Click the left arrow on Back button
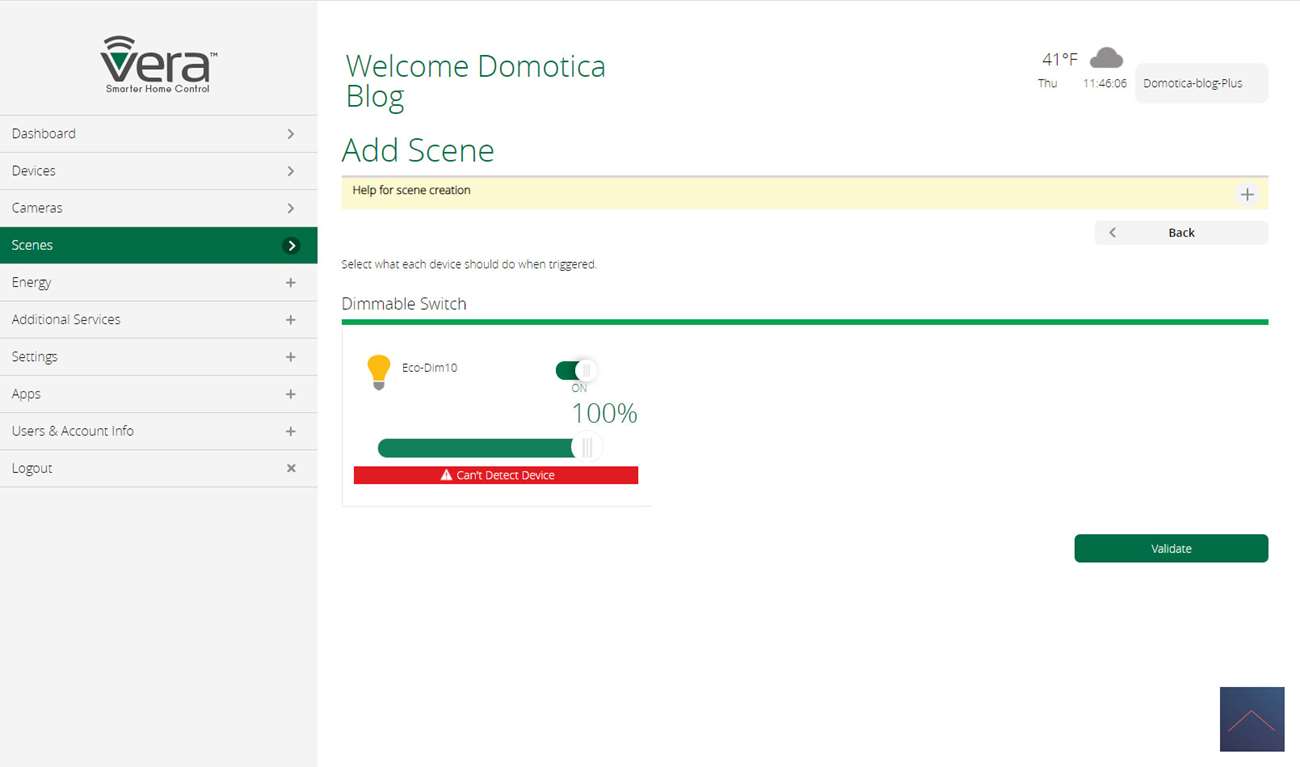 click(1112, 232)
